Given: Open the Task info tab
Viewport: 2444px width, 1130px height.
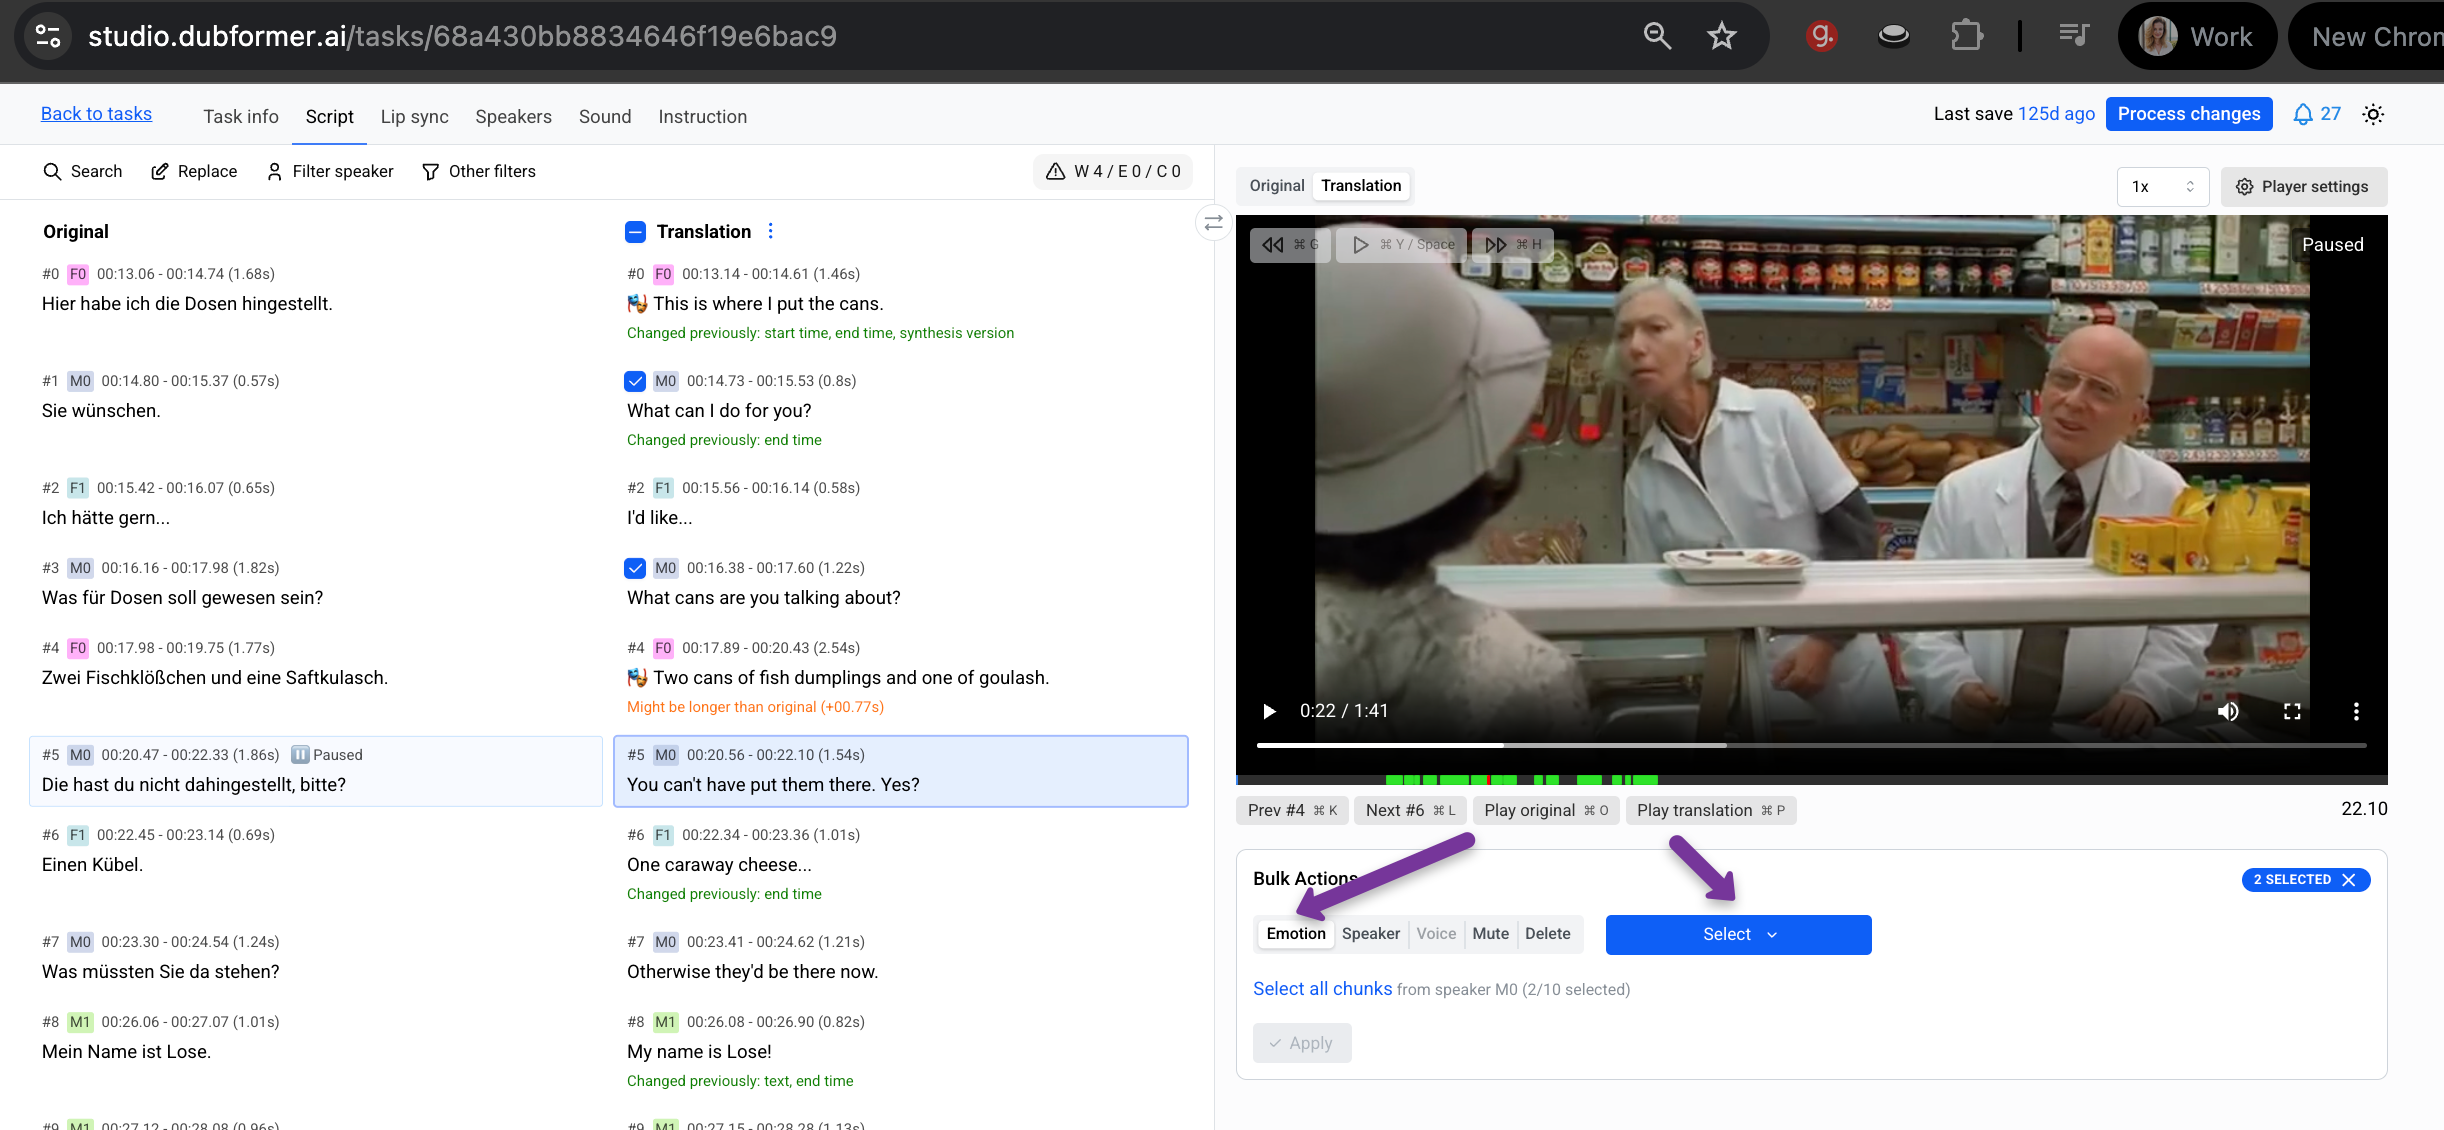Looking at the screenshot, I should pyautogui.click(x=241, y=117).
